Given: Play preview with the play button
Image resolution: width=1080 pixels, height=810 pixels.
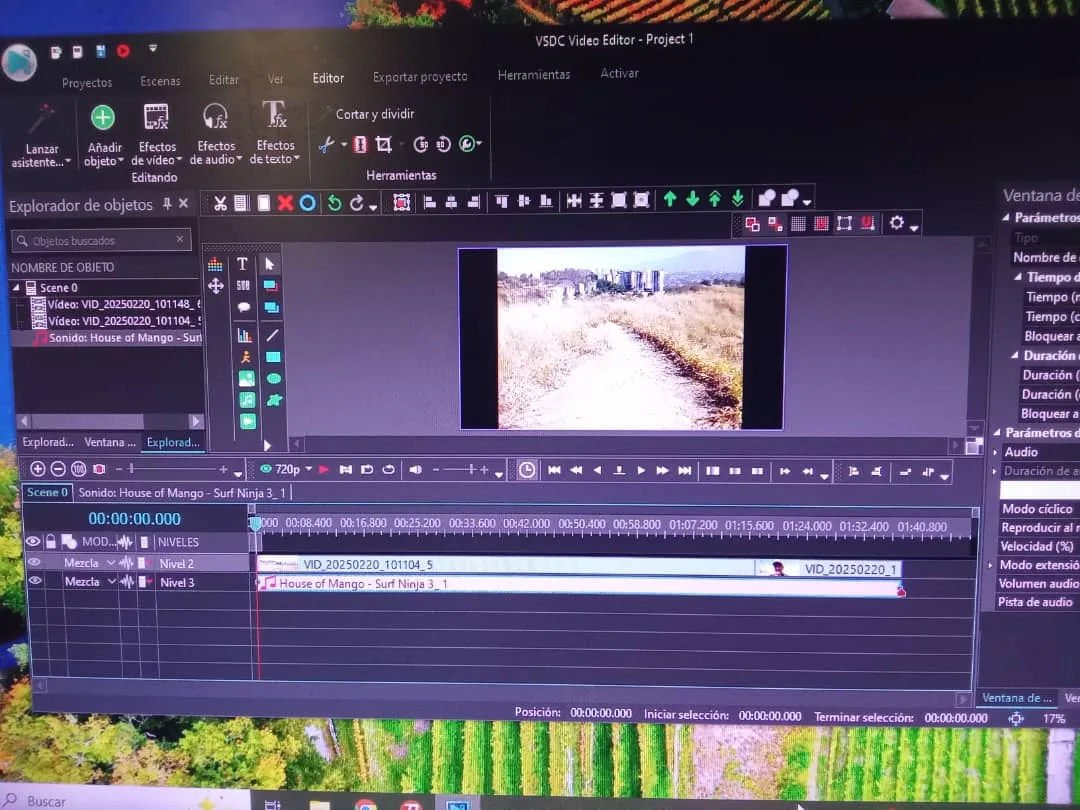Looking at the screenshot, I should (x=641, y=470).
